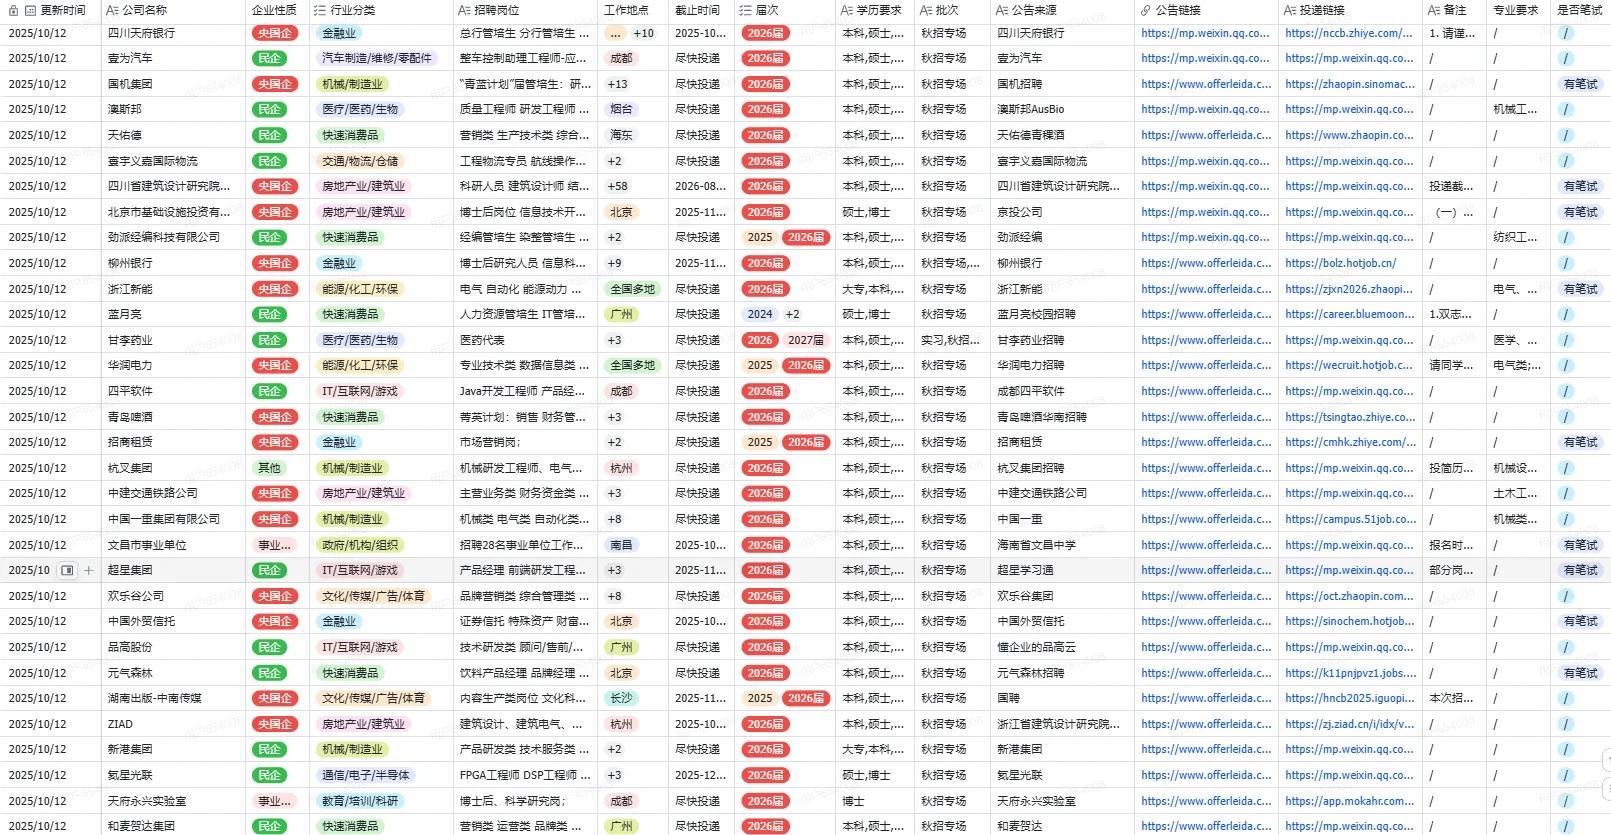Click the date-type icon beside 更新时间
1611x835 pixels.
click(x=31, y=10)
